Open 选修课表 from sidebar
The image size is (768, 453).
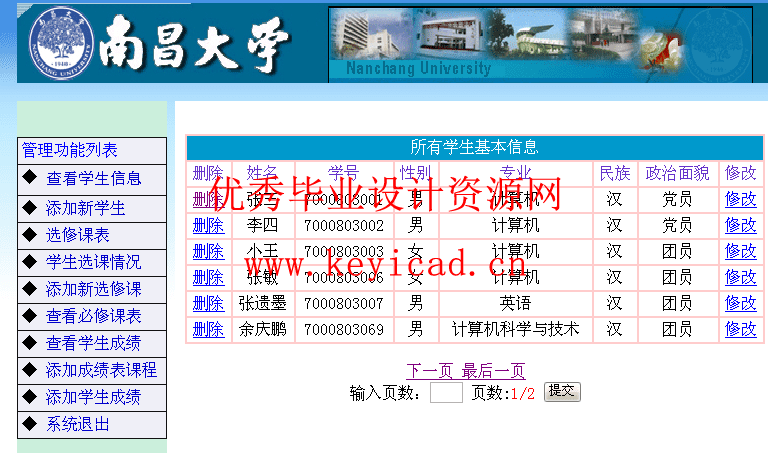[x=77, y=235]
